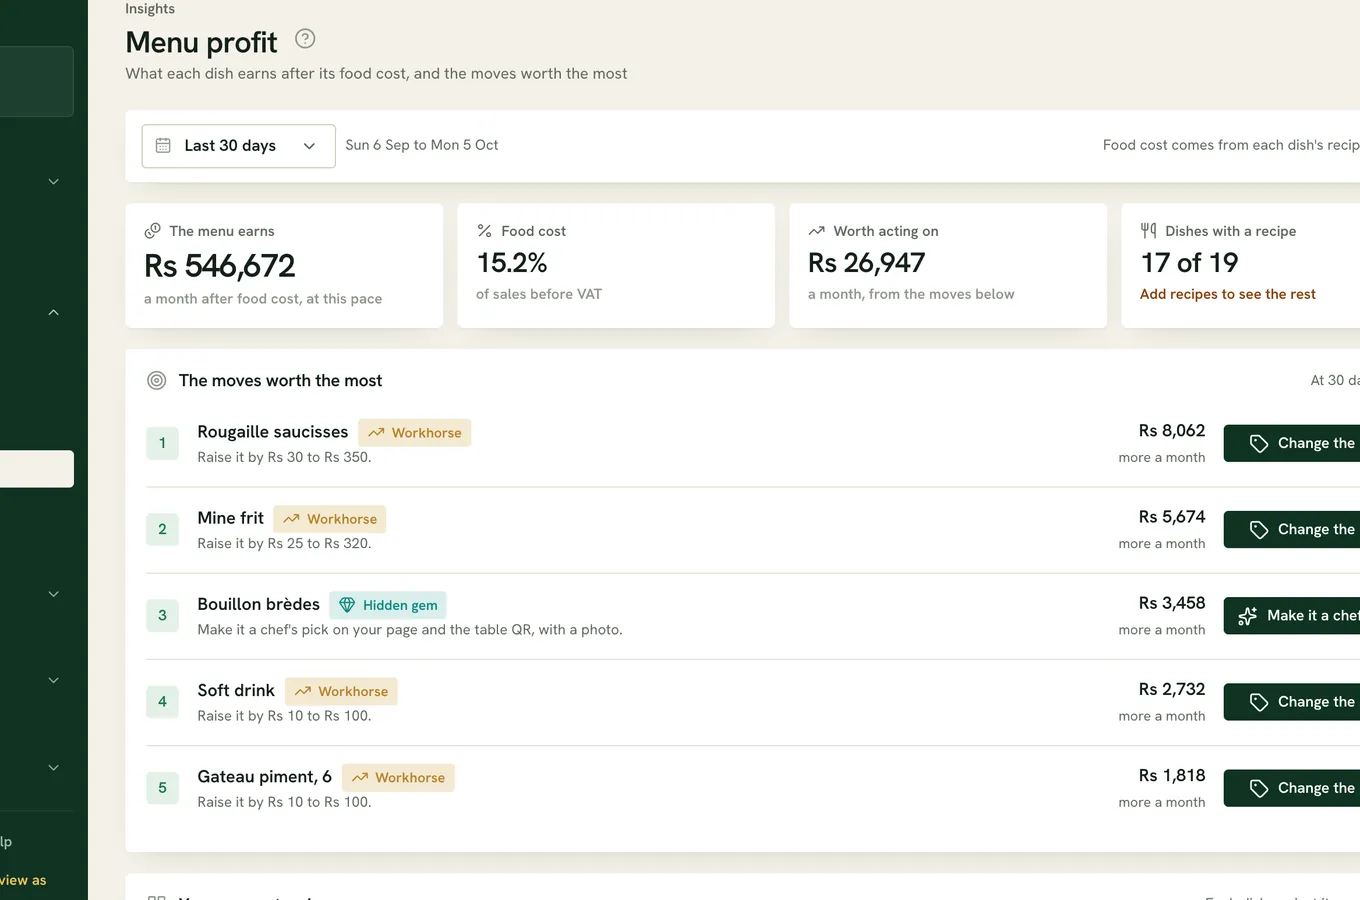Click the Workhorse tag on Gateau piment, 6

click(398, 777)
